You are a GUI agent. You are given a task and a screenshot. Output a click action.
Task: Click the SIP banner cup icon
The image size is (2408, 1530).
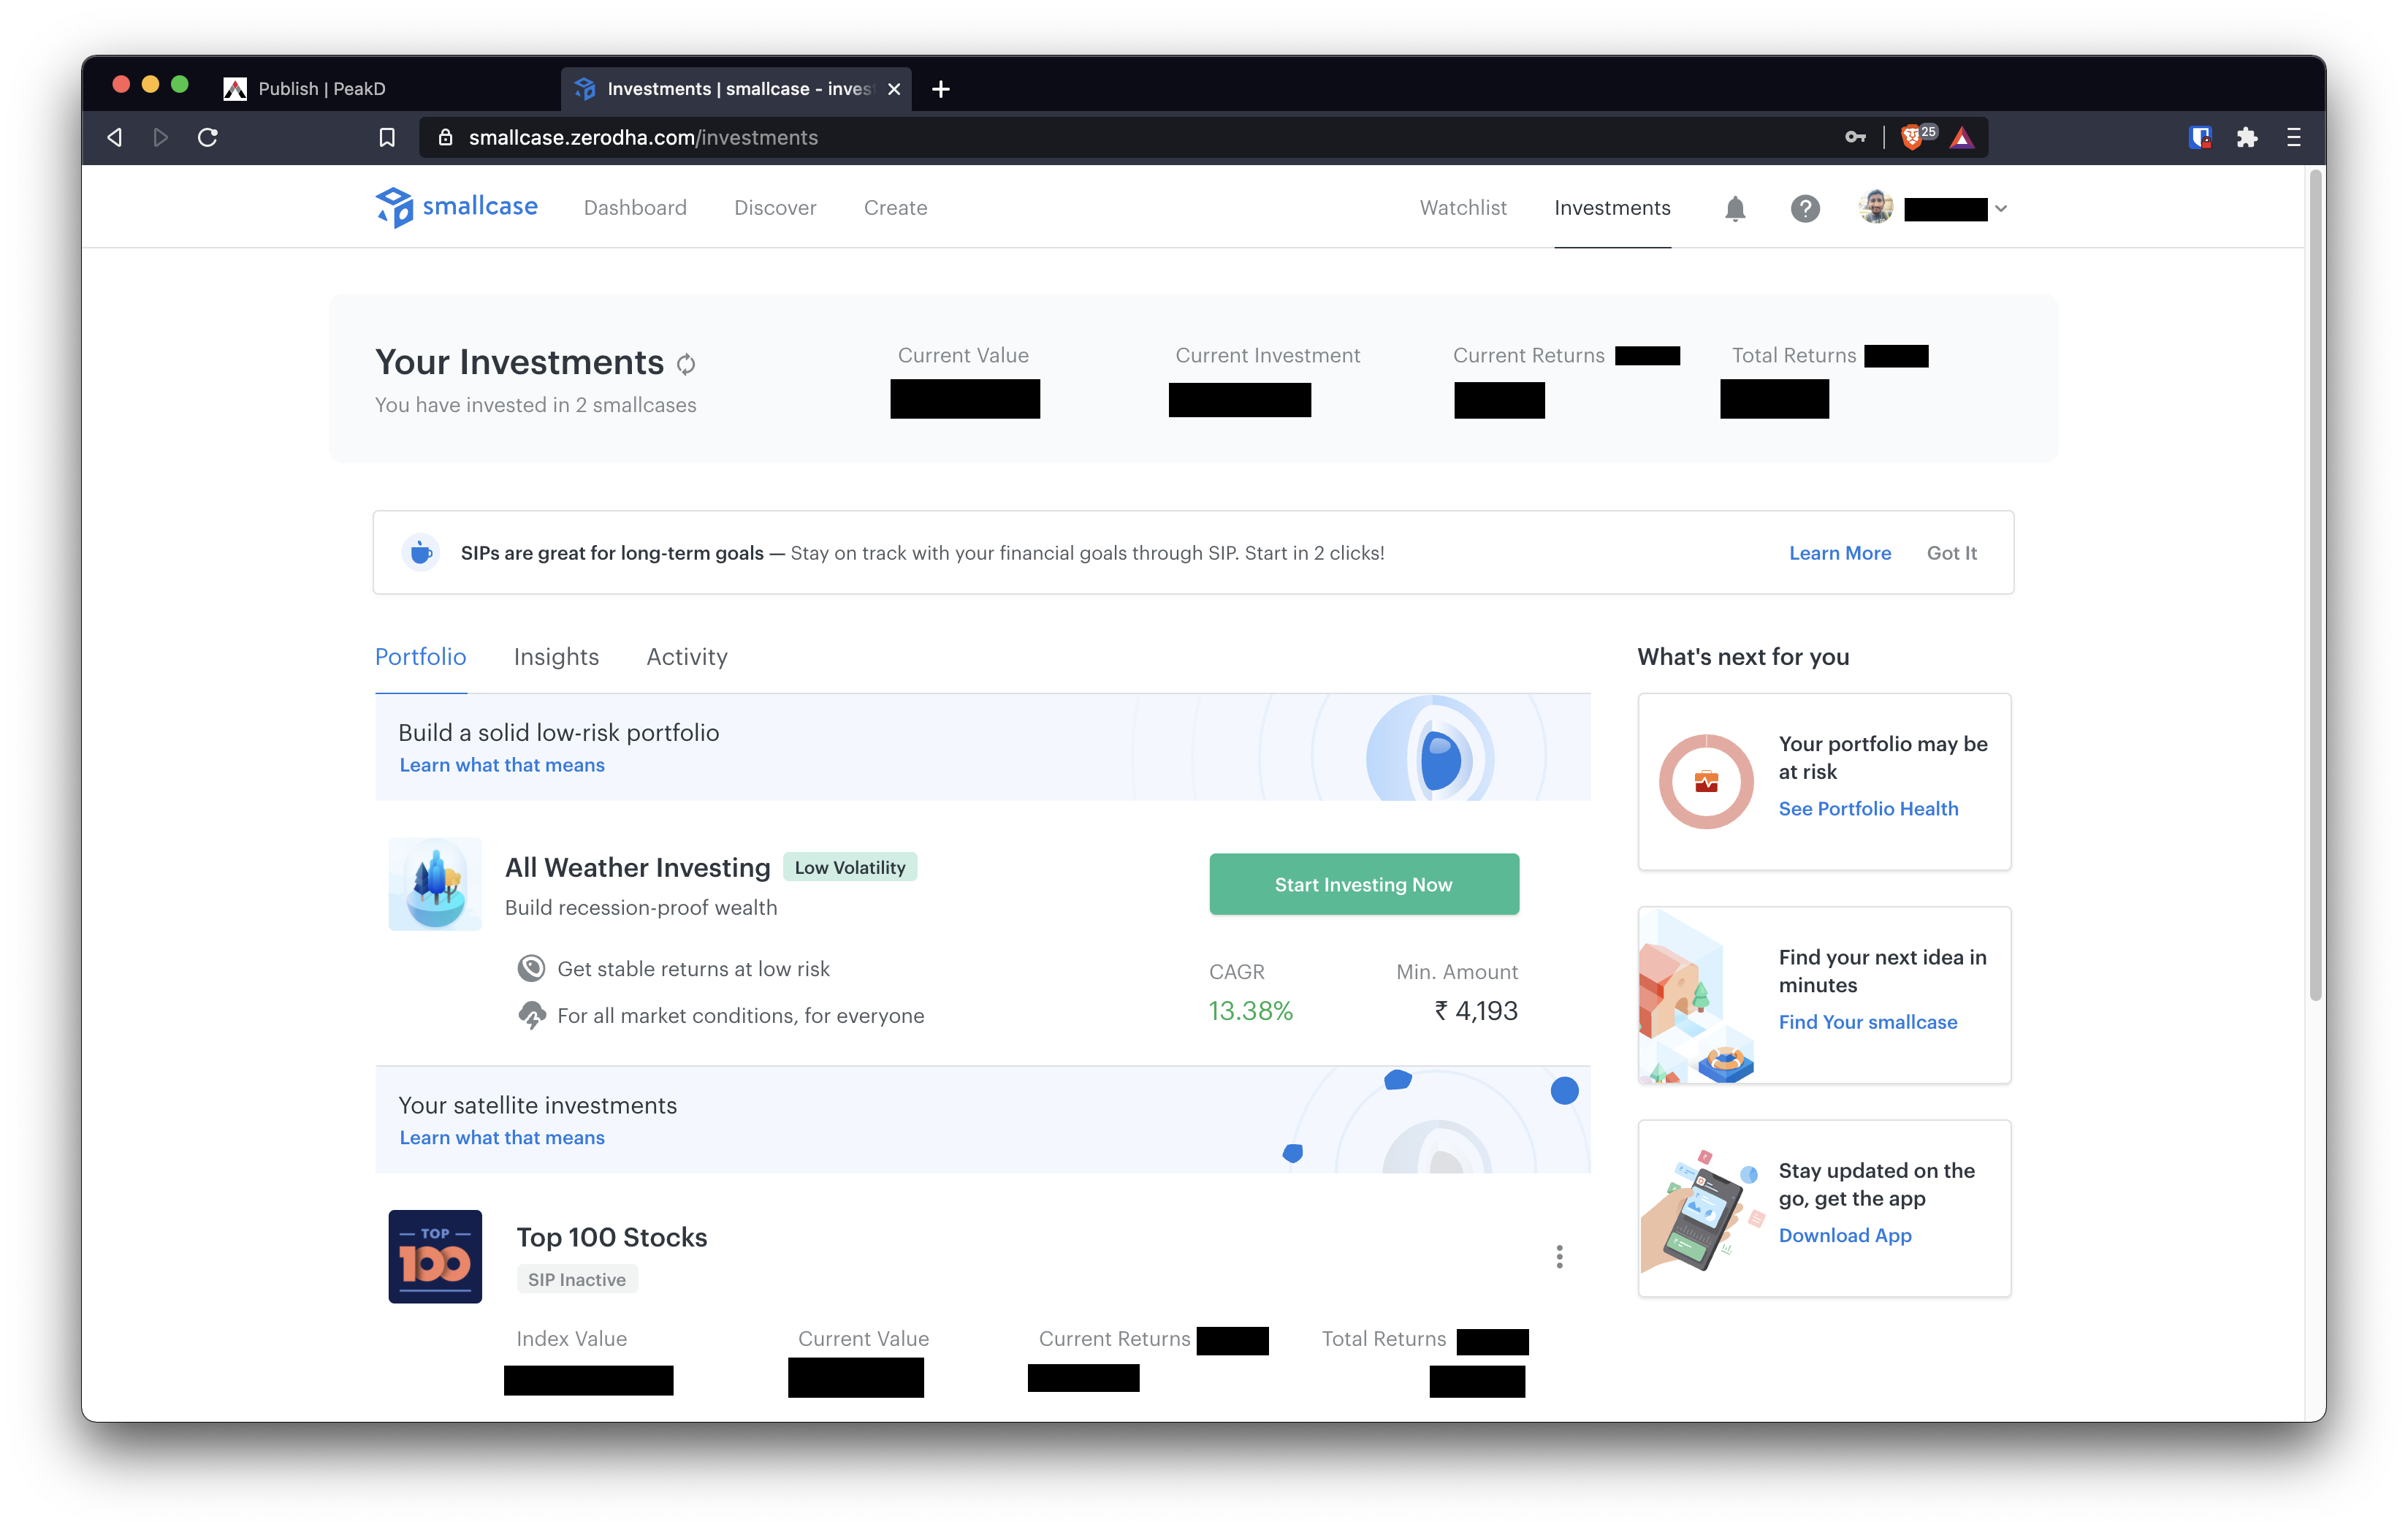(x=421, y=552)
